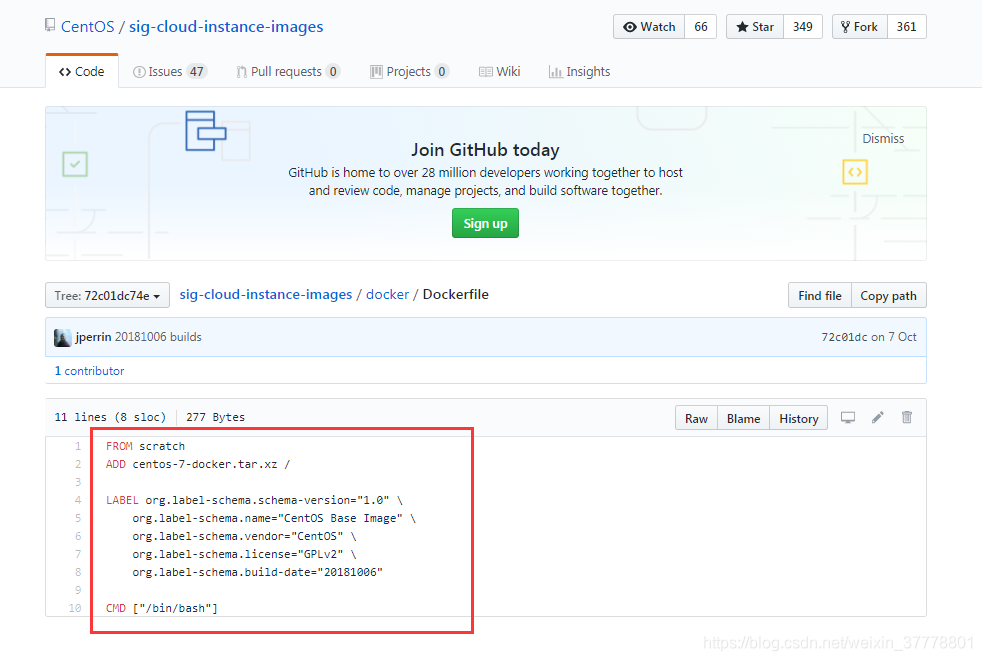Click the Find file button

[820, 295]
